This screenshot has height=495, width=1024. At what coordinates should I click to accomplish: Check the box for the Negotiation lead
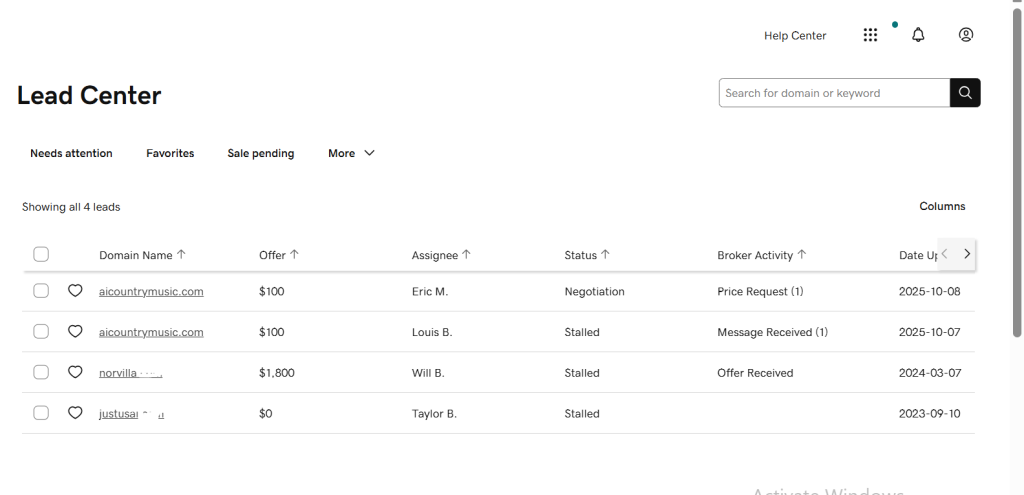(41, 291)
